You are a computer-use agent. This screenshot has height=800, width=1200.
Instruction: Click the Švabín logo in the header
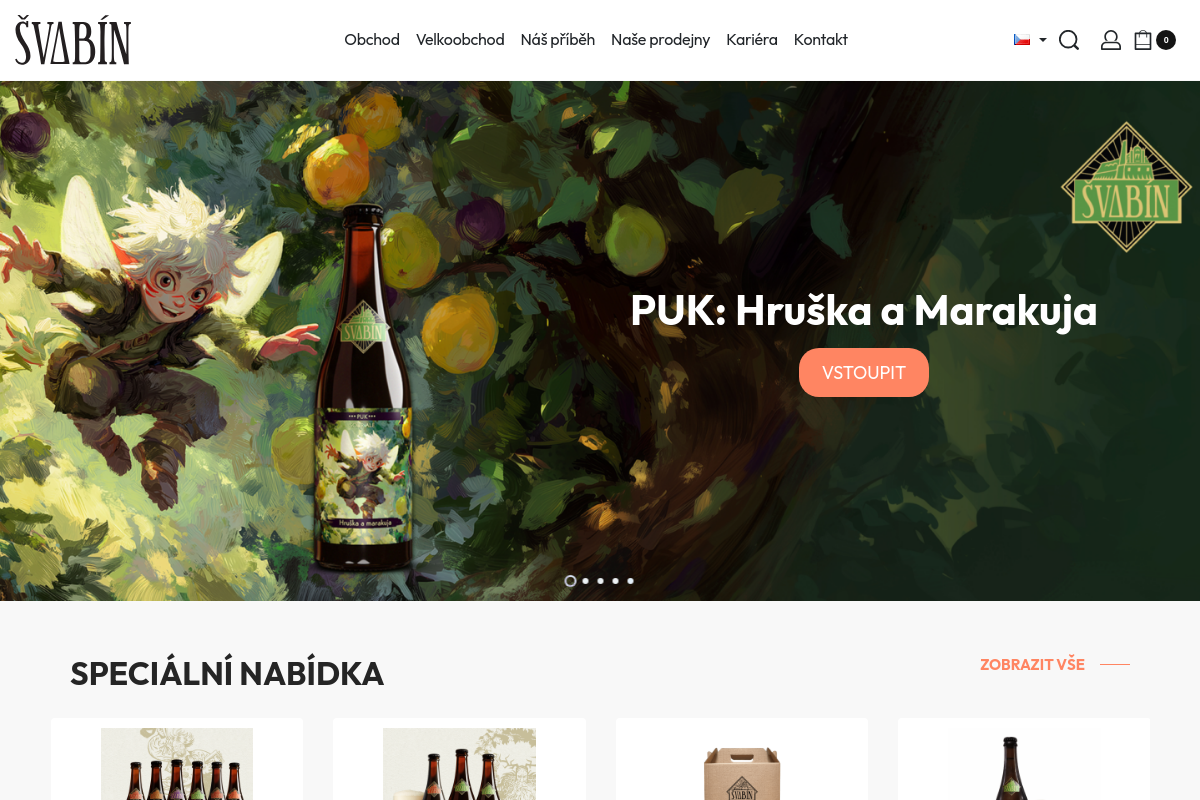click(73, 41)
